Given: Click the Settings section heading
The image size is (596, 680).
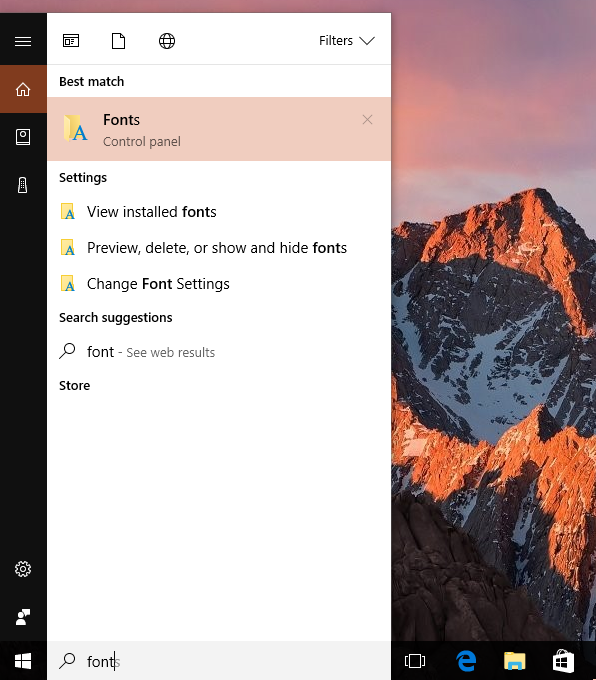Looking at the screenshot, I should [x=83, y=177].
